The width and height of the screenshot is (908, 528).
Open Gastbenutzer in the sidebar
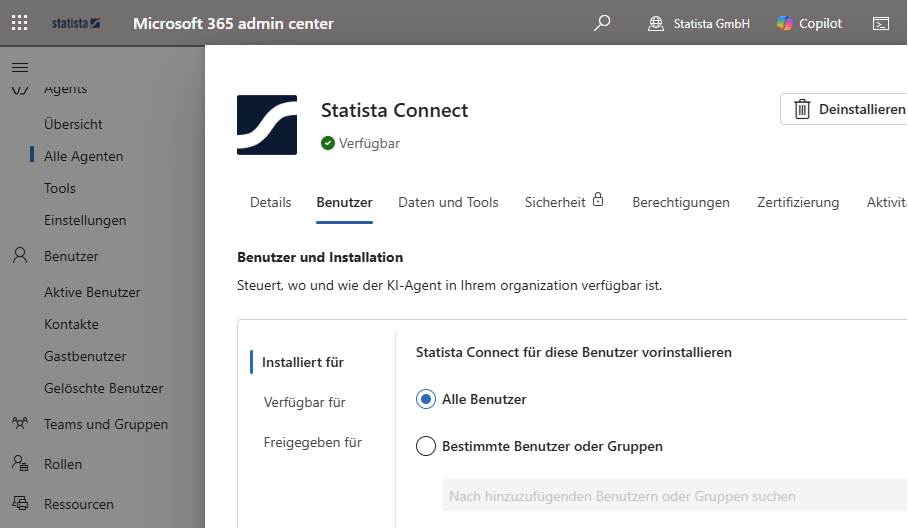click(x=85, y=356)
